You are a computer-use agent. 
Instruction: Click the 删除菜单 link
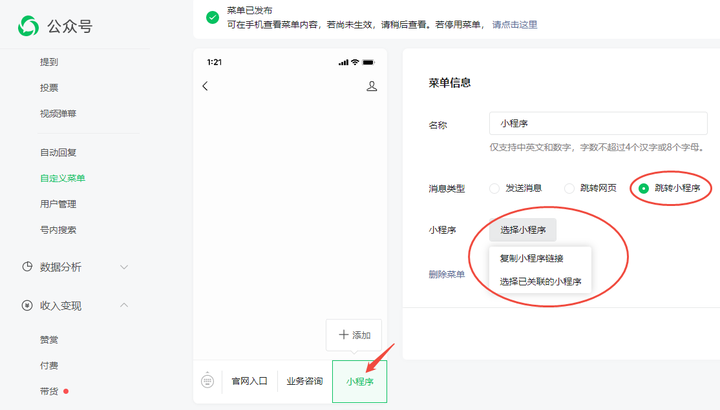(447, 274)
